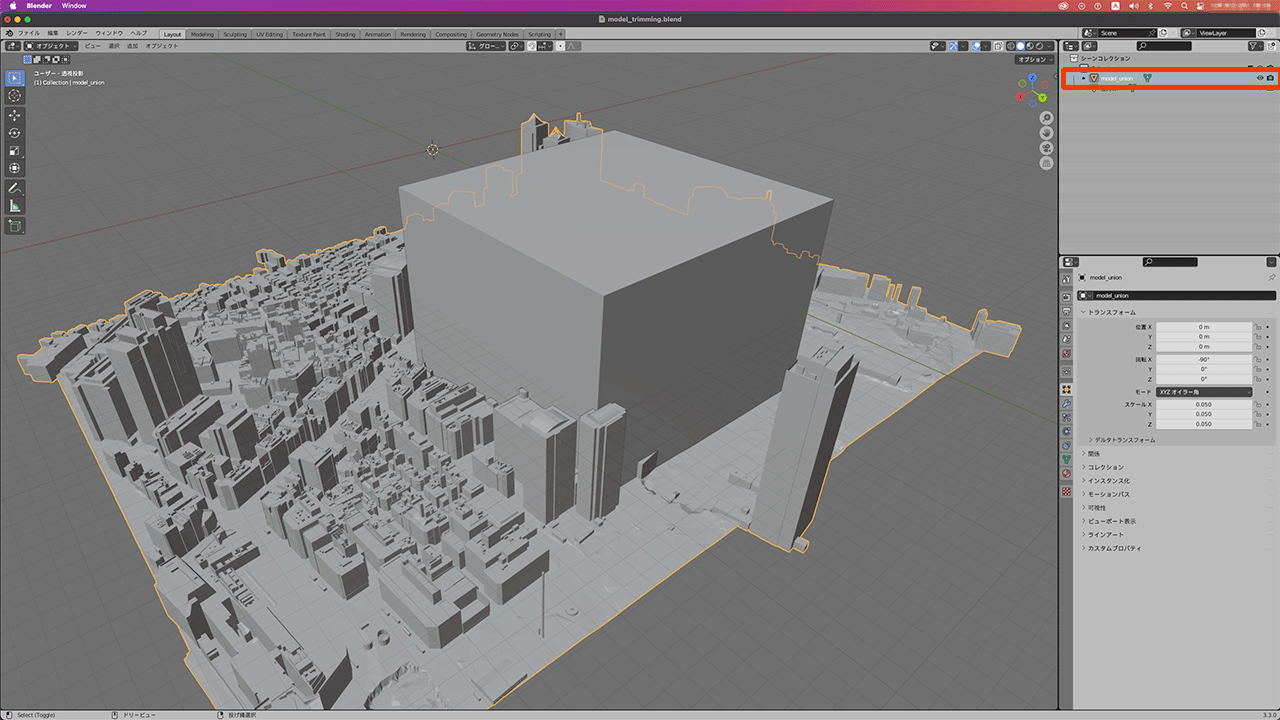Open transform orientation global dropdown
Image resolution: width=1280 pixels, height=720 pixels.
pos(486,46)
